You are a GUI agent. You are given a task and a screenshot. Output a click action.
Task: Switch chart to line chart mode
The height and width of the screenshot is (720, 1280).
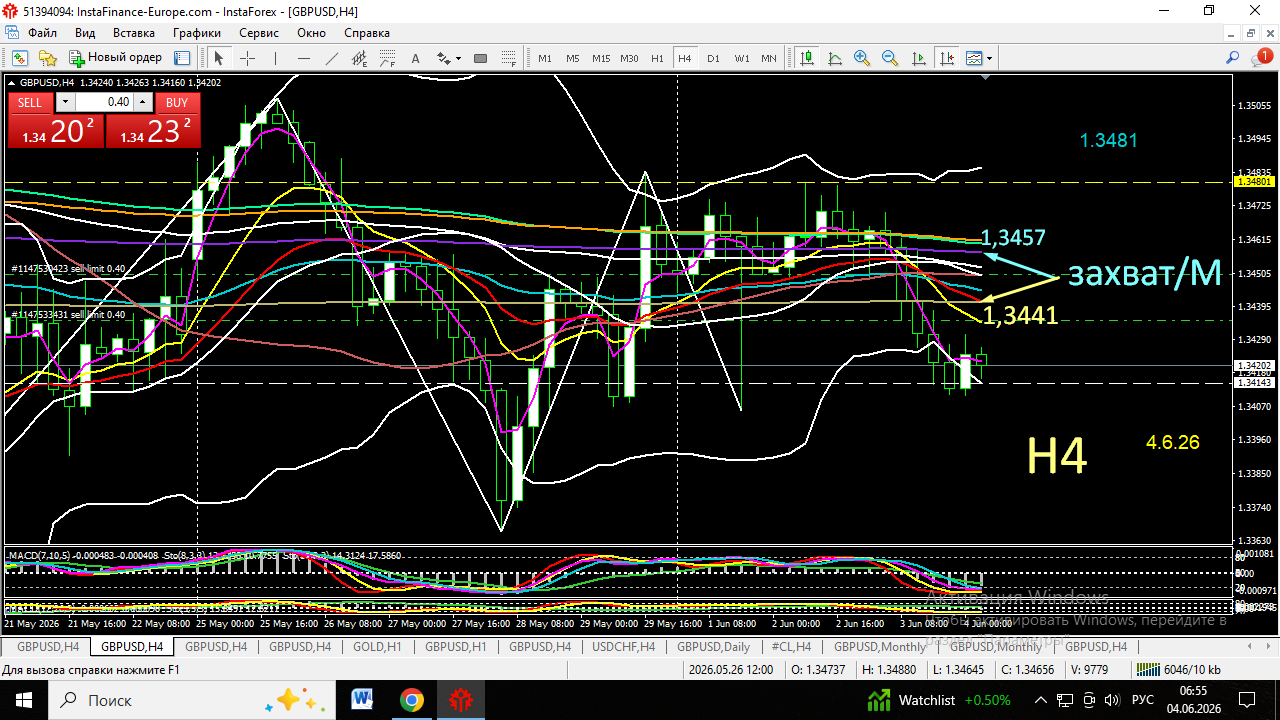(835, 58)
